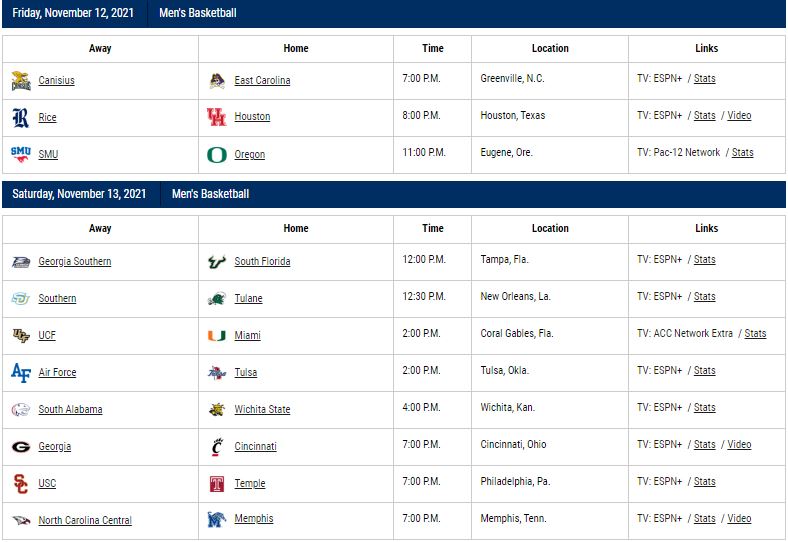Click the Air Force AF logo
Screen dimensions: 788x542
[21, 373]
